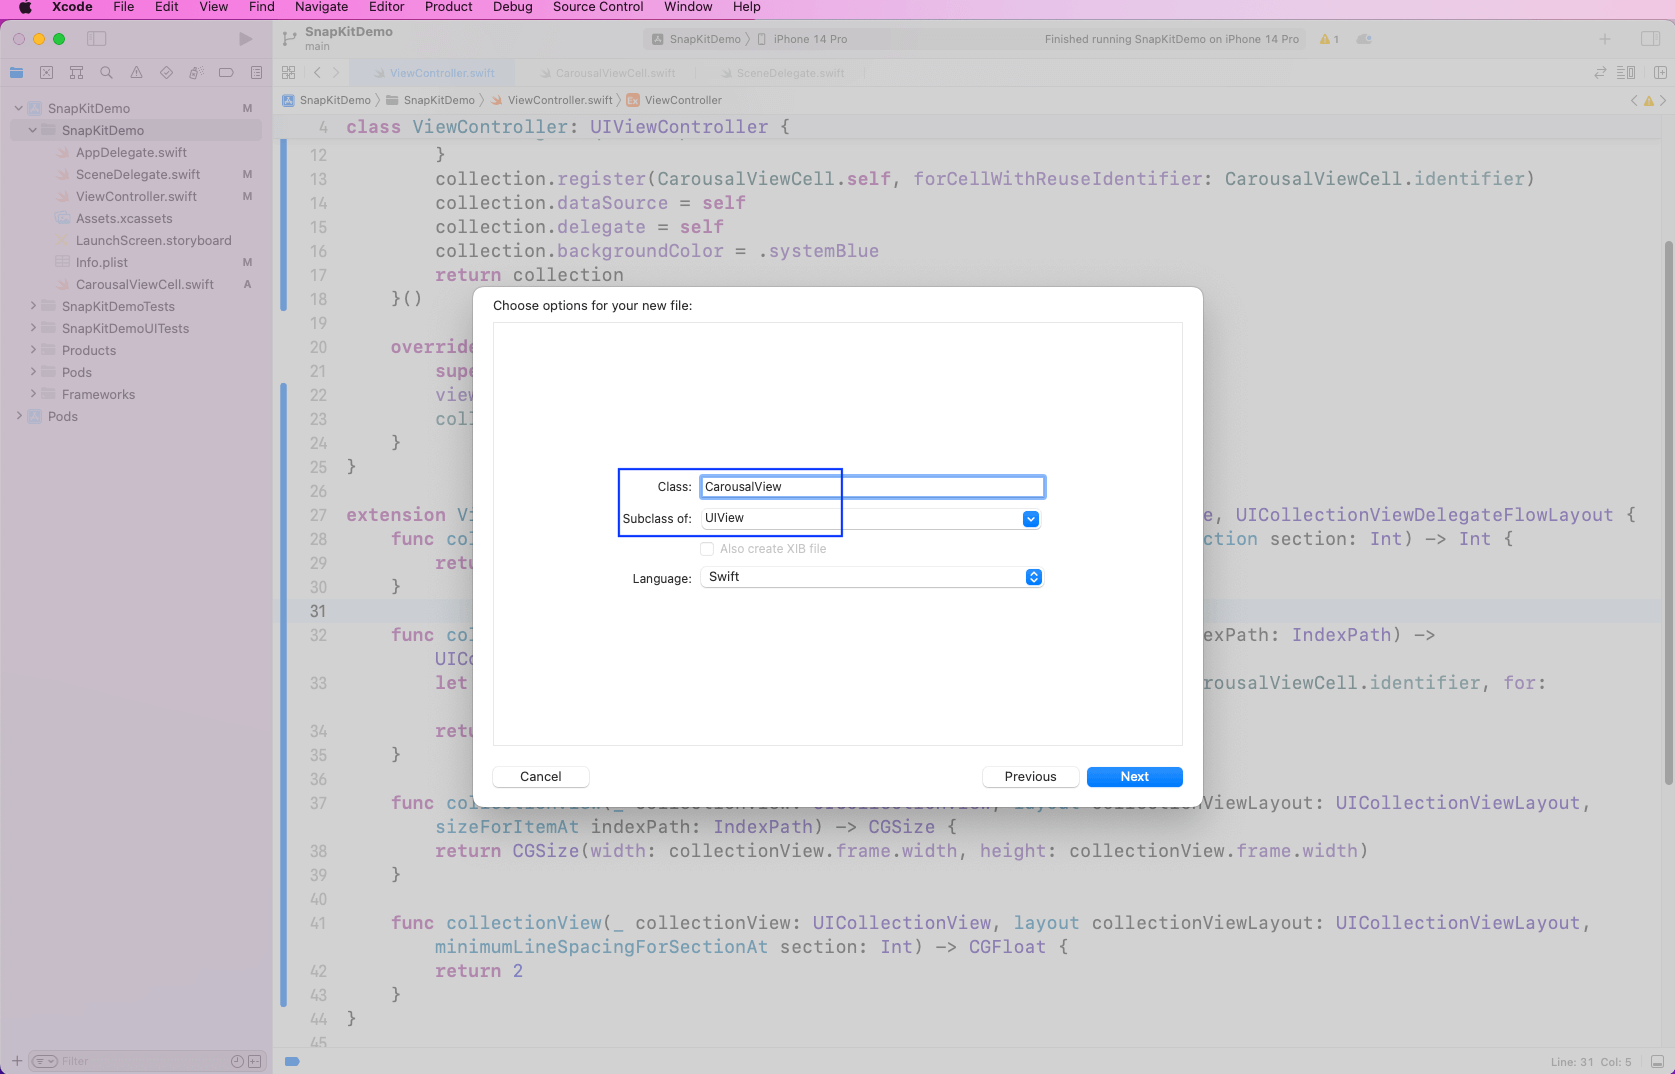Click the Next button

pos(1134,777)
